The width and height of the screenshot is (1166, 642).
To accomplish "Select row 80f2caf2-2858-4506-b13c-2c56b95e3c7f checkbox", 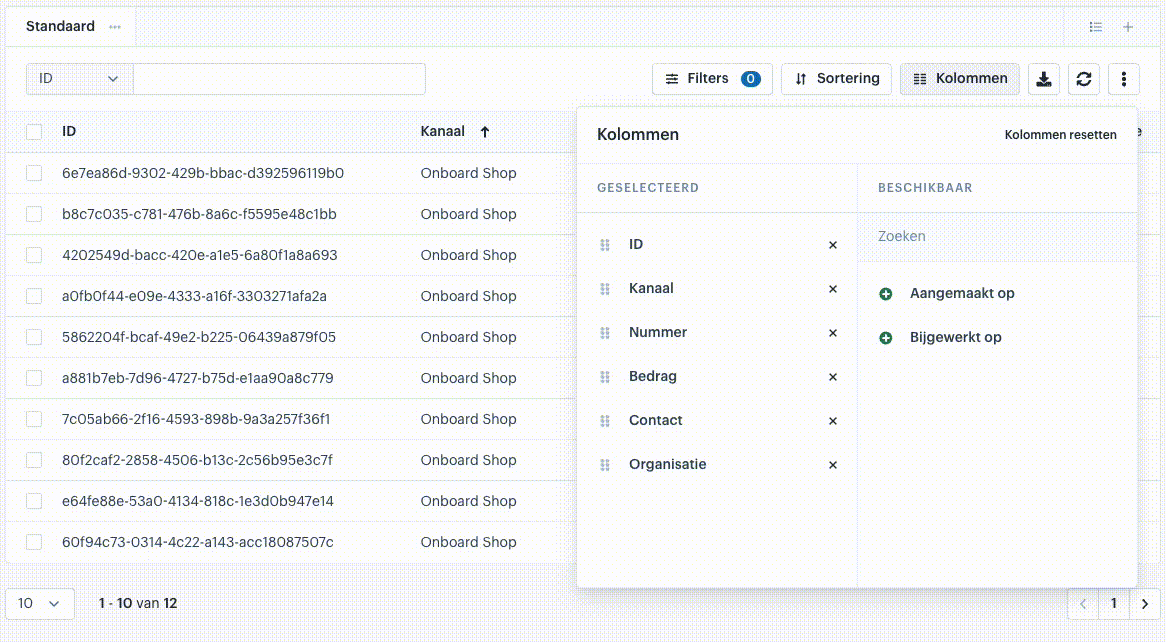I will pyautogui.click(x=34, y=459).
